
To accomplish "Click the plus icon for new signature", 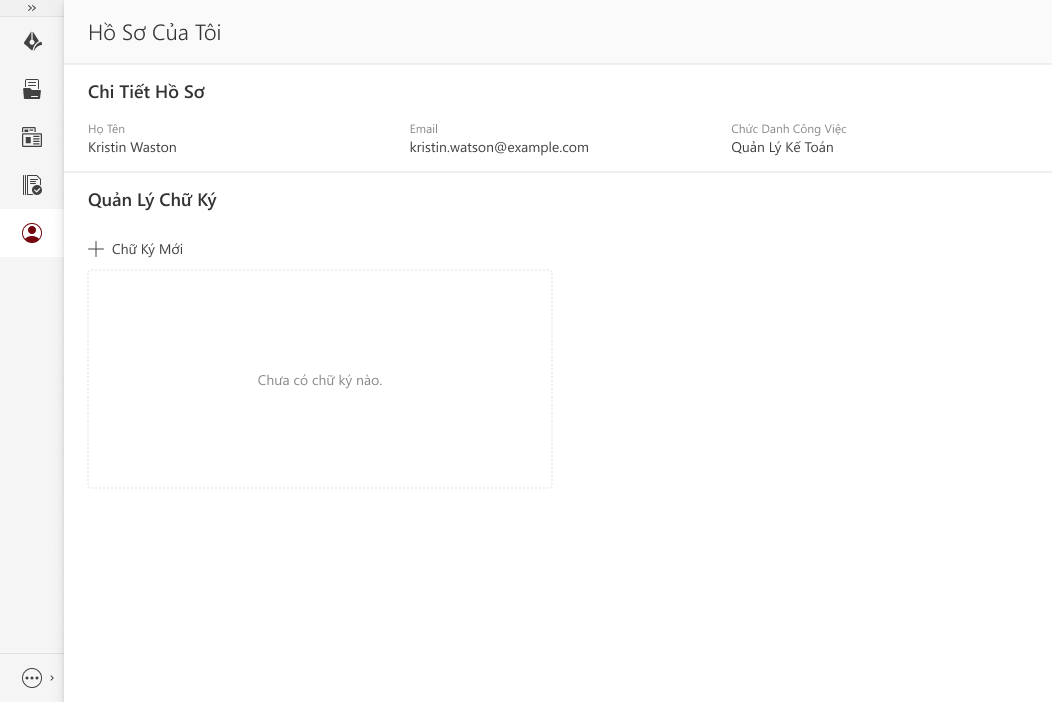I will 96,249.
